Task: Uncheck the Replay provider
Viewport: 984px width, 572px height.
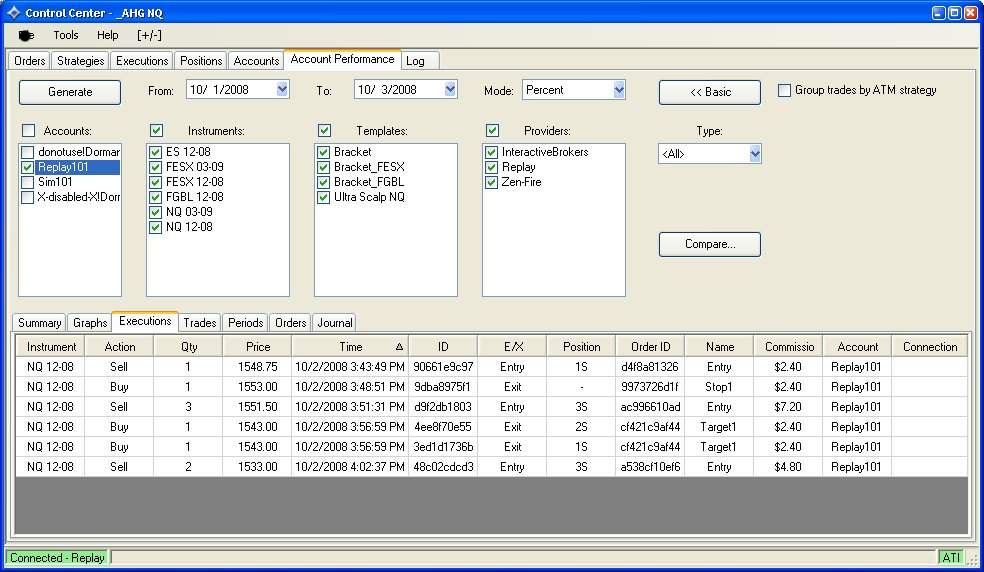Action: pyautogui.click(x=491, y=167)
